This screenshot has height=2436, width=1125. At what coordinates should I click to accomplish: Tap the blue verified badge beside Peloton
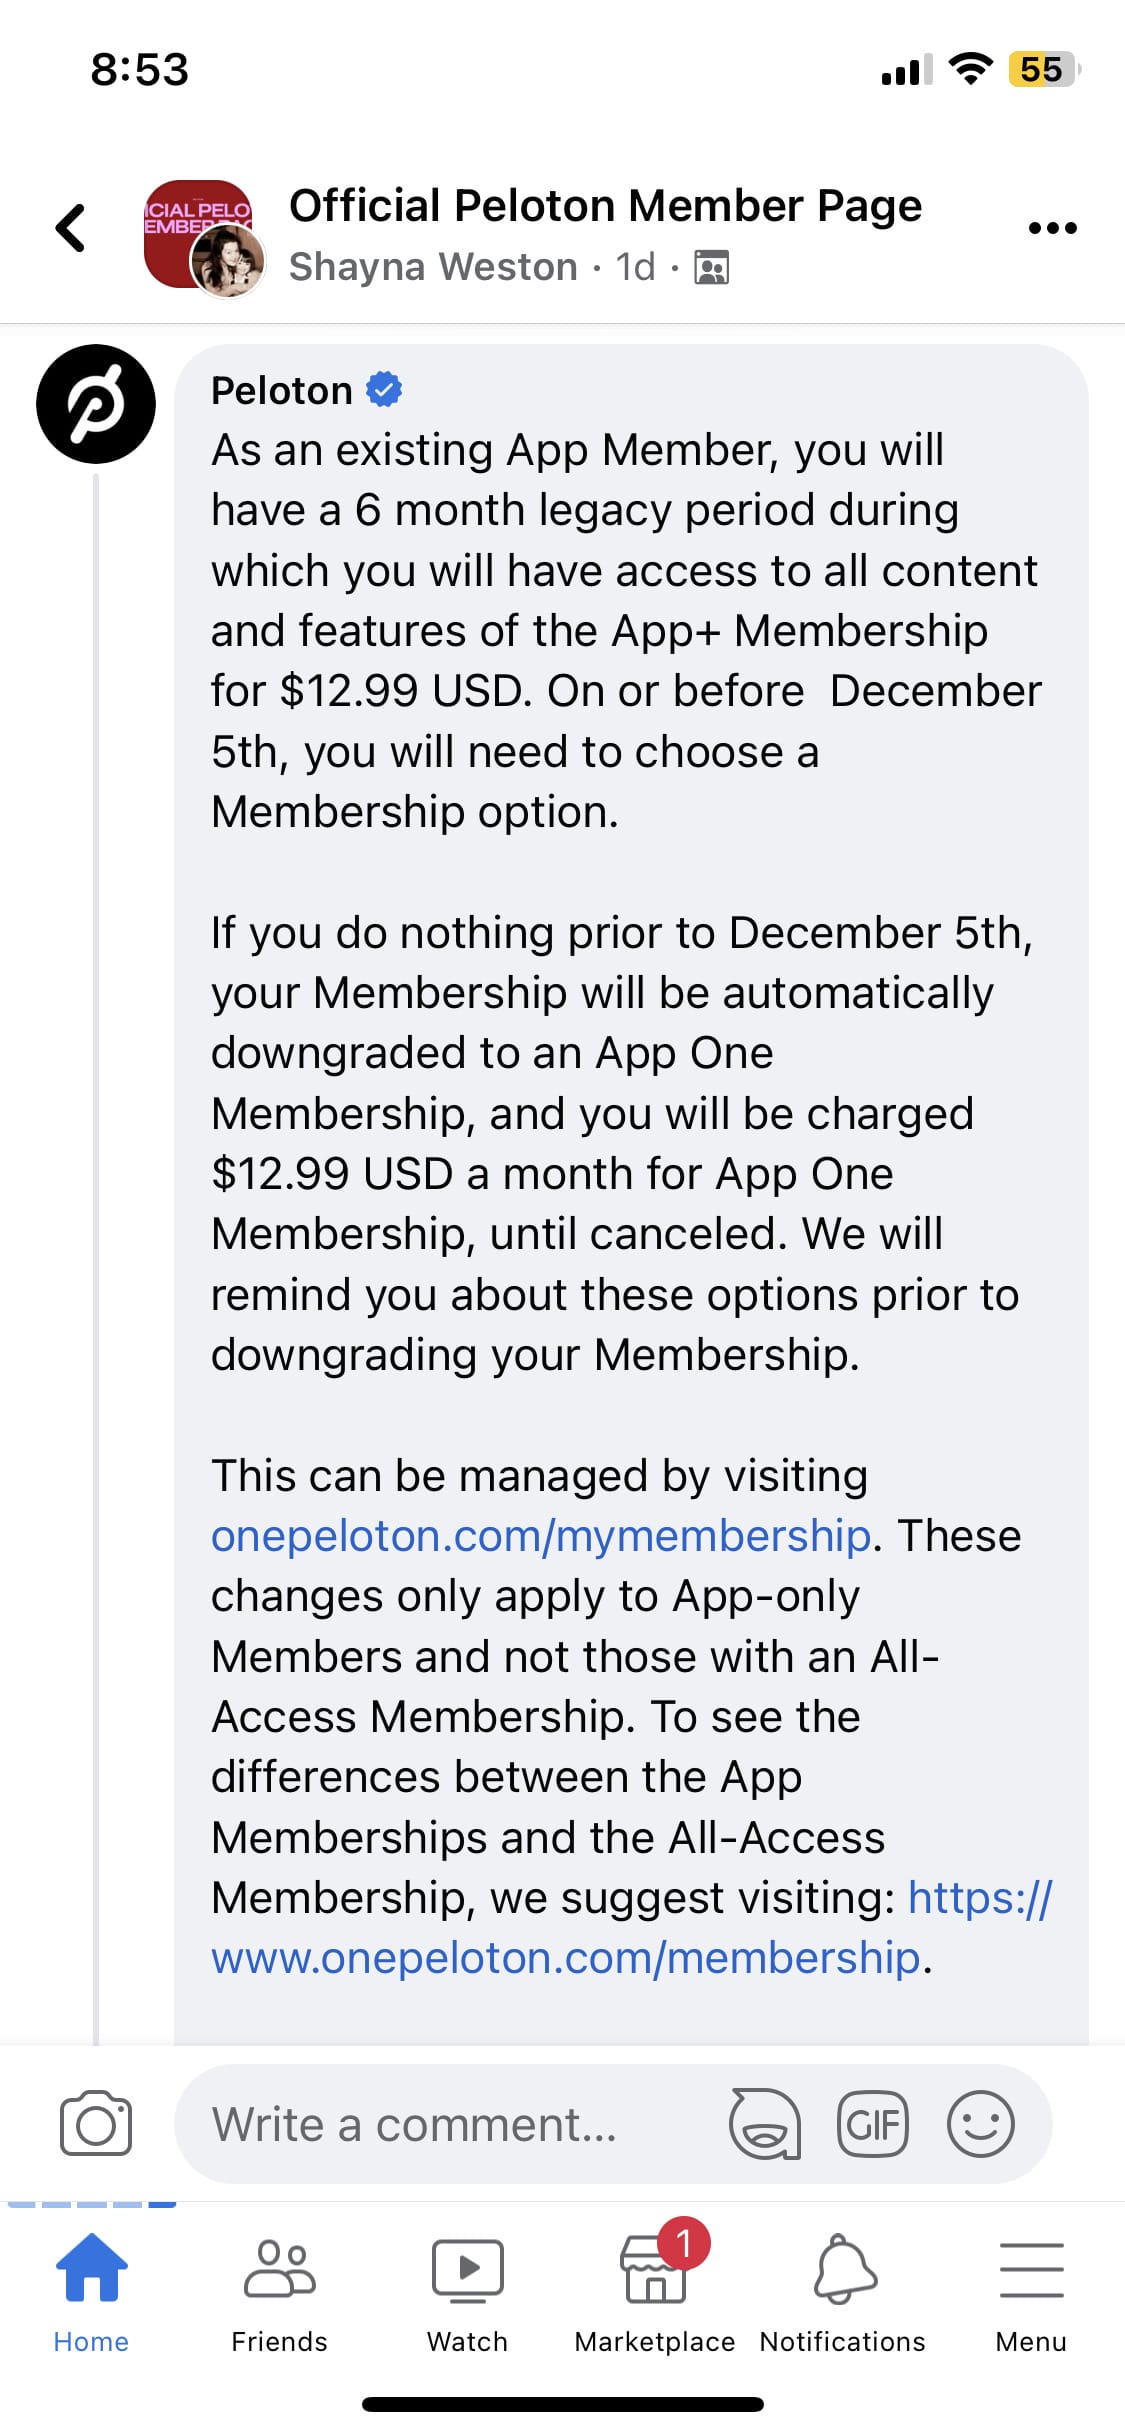(x=384, y=390)
